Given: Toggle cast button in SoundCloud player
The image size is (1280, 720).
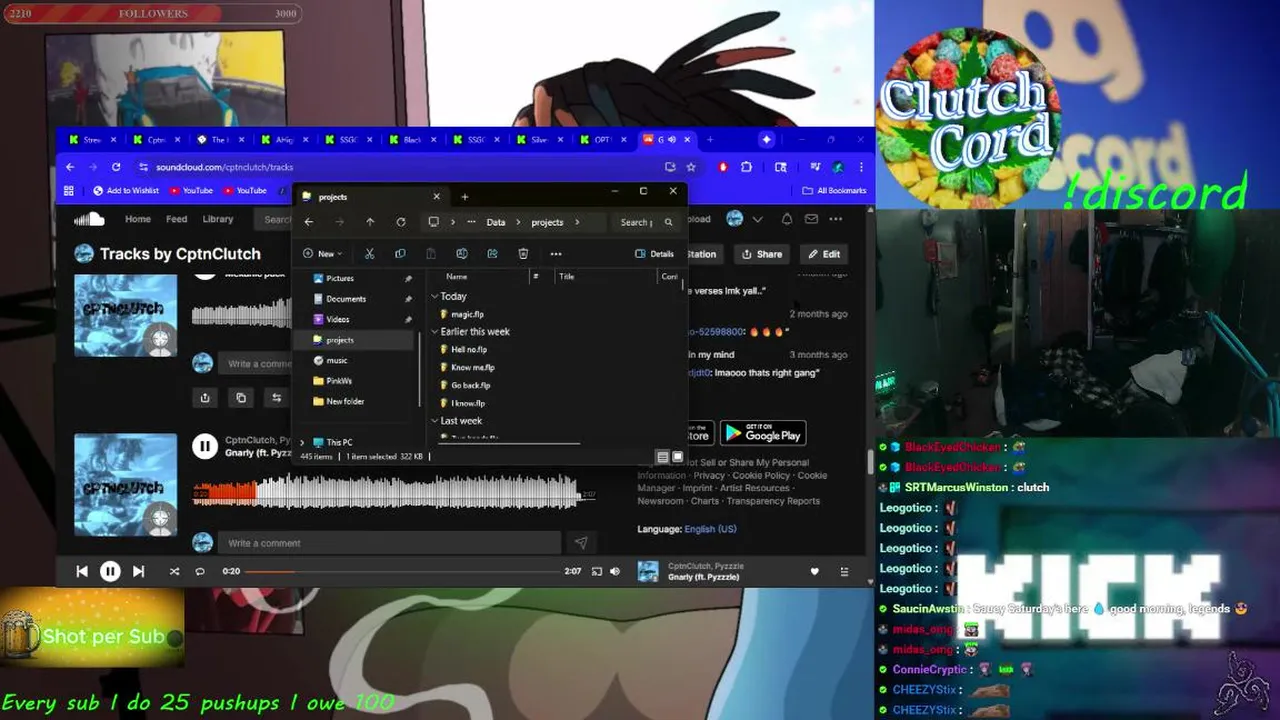Looking at the screenshot, I should tap(597, 572).
